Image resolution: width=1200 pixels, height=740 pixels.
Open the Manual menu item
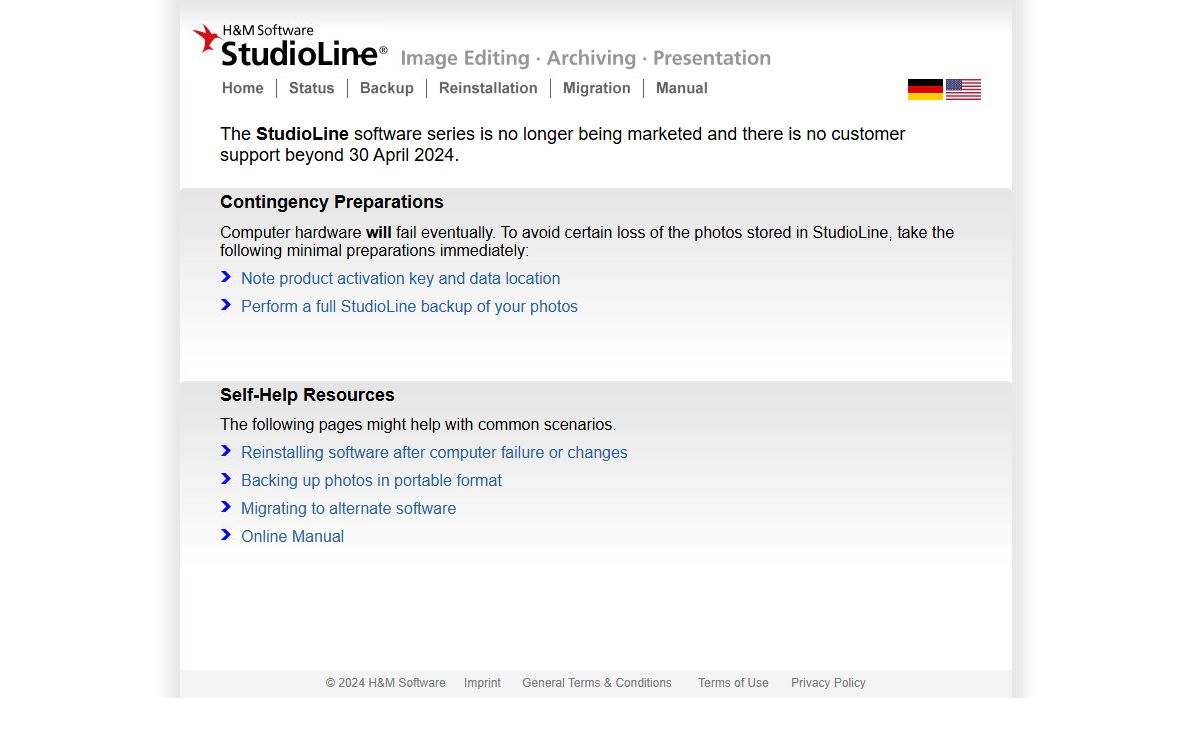point(682,88)
